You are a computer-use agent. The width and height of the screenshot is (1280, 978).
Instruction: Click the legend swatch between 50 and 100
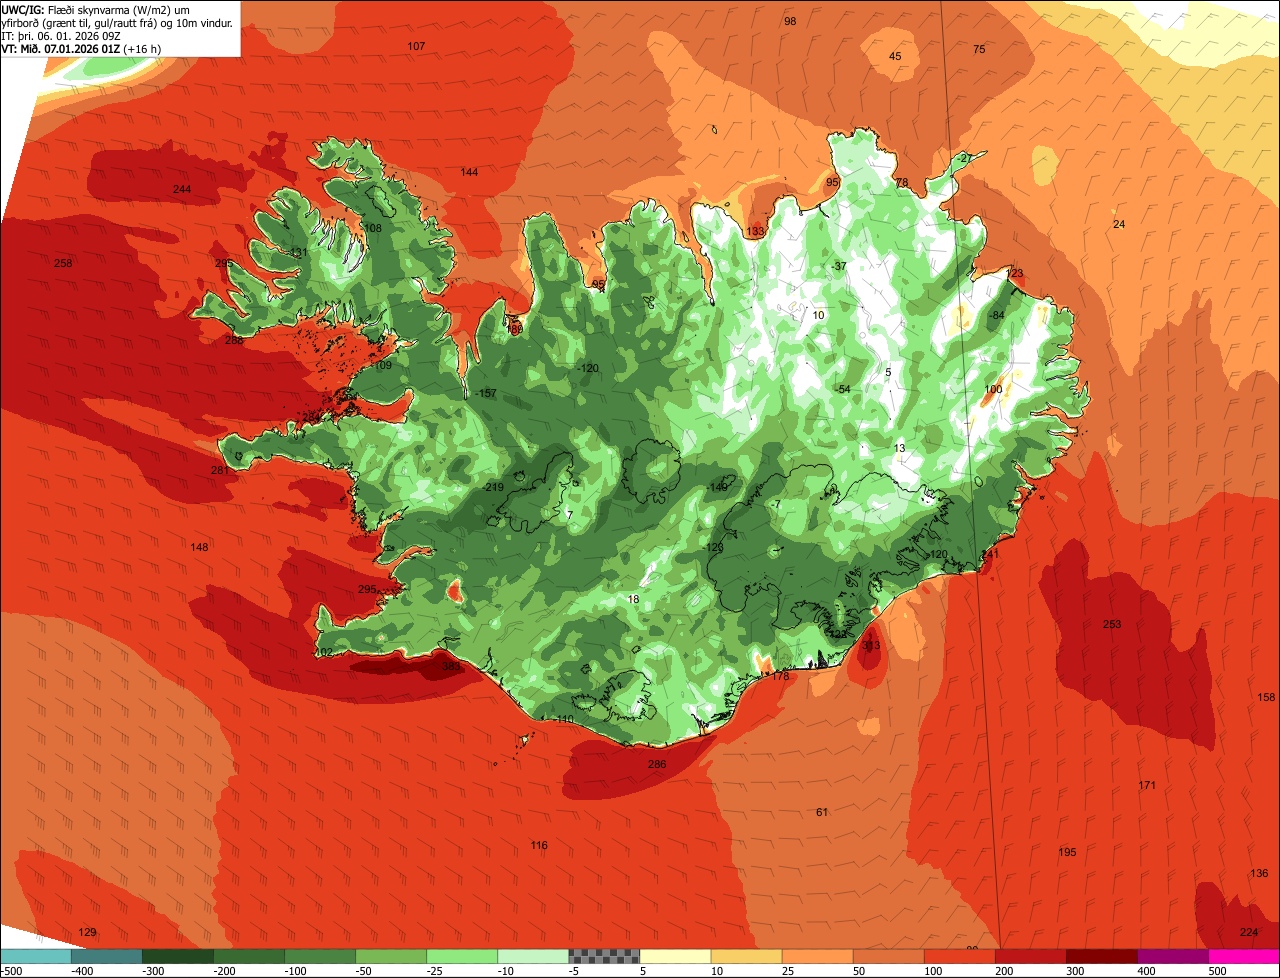coord(888,956)
